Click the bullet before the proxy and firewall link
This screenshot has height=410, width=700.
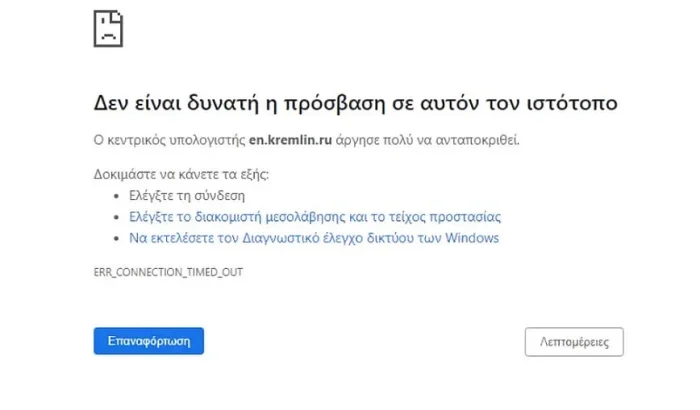pos(117,218)
